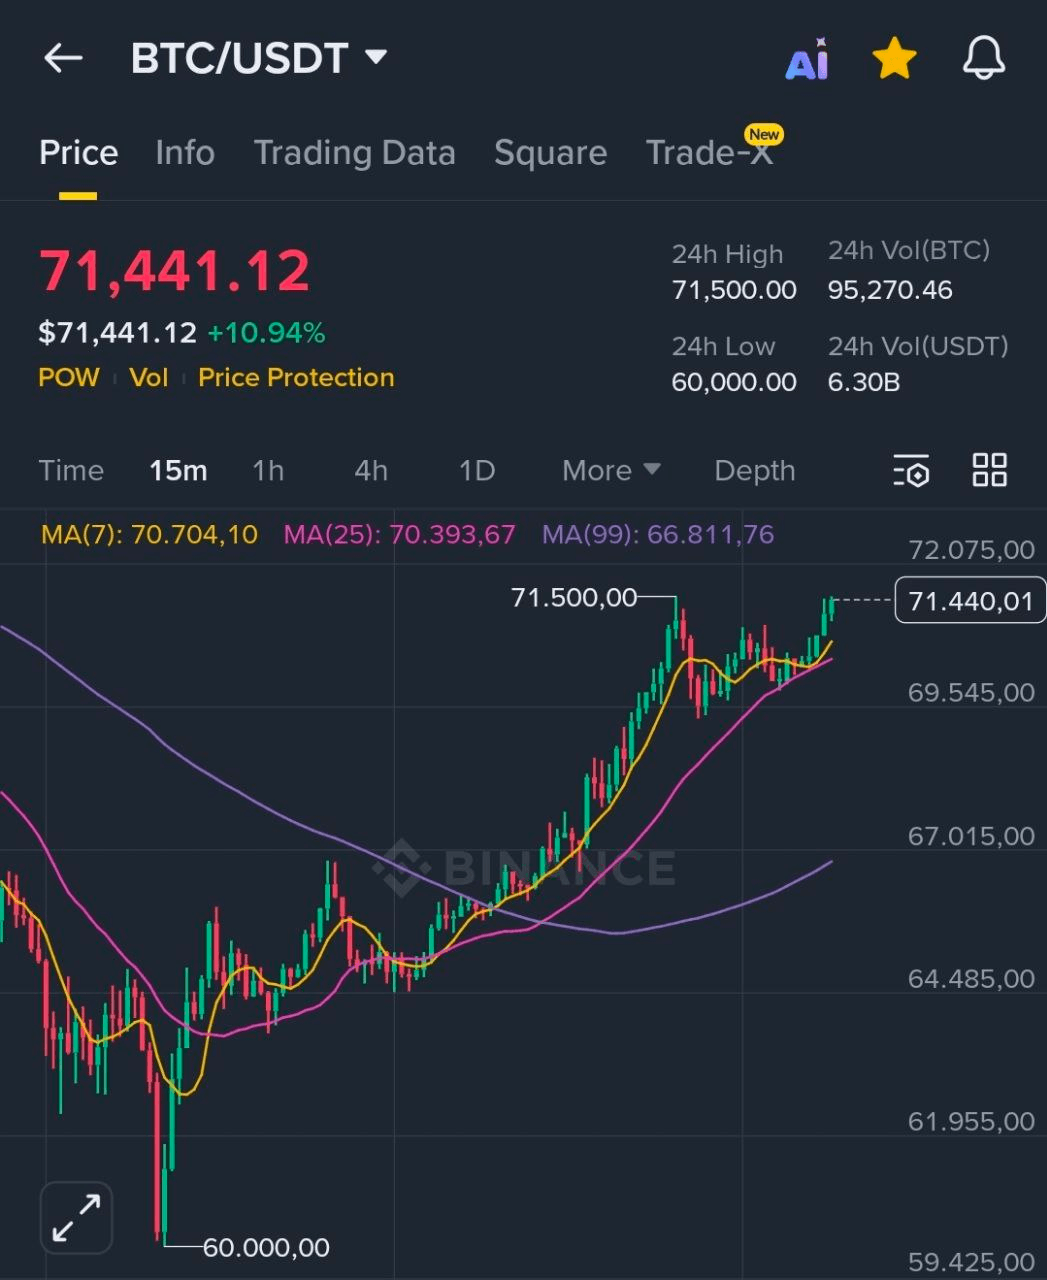Viewport: 1047px width, 1280px height.
Task: Open chart layout options with the grid icon
Action: coord(990,470)
